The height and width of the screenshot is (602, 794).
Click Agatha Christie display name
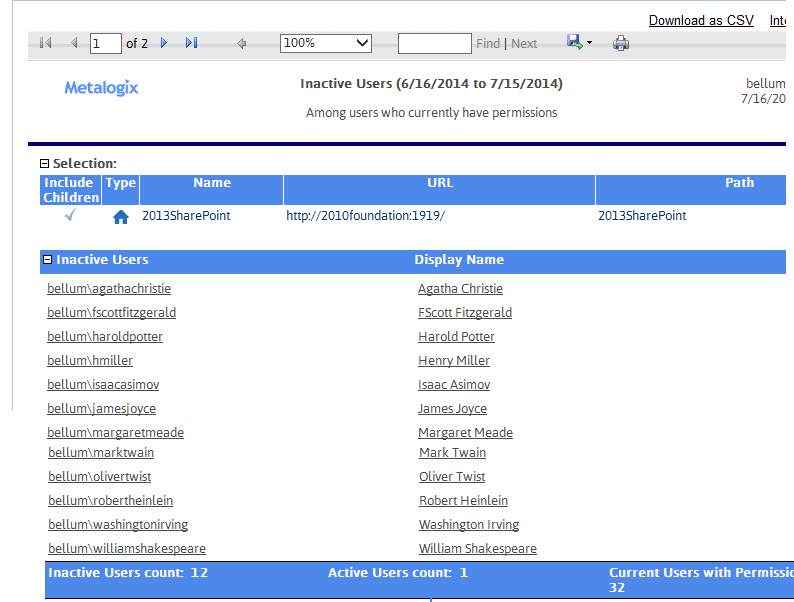point(460,289)
